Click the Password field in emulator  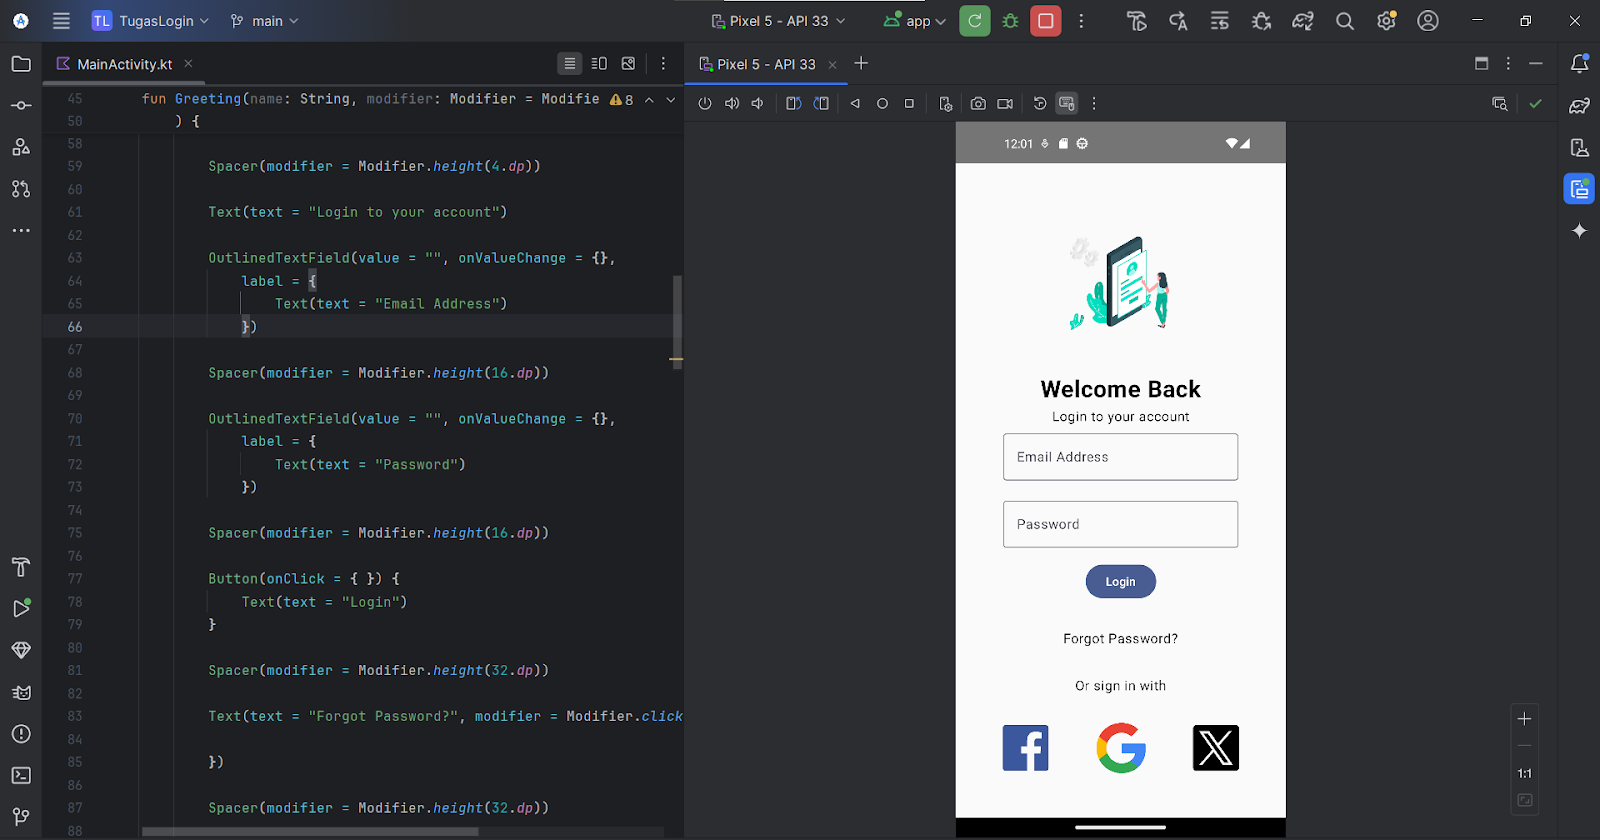click(1120, 524)
